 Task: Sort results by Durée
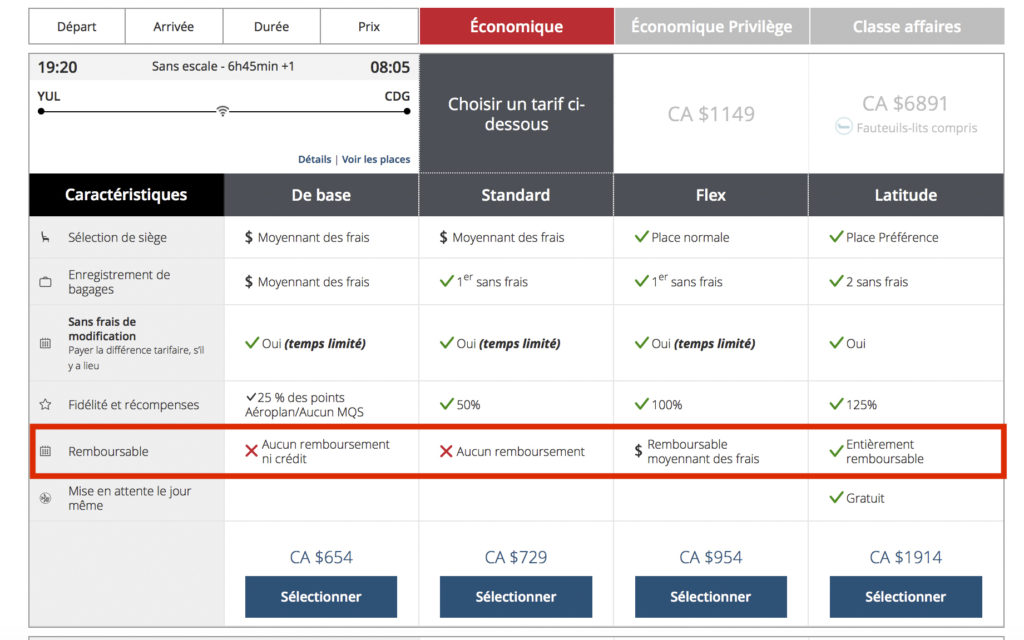271,27
